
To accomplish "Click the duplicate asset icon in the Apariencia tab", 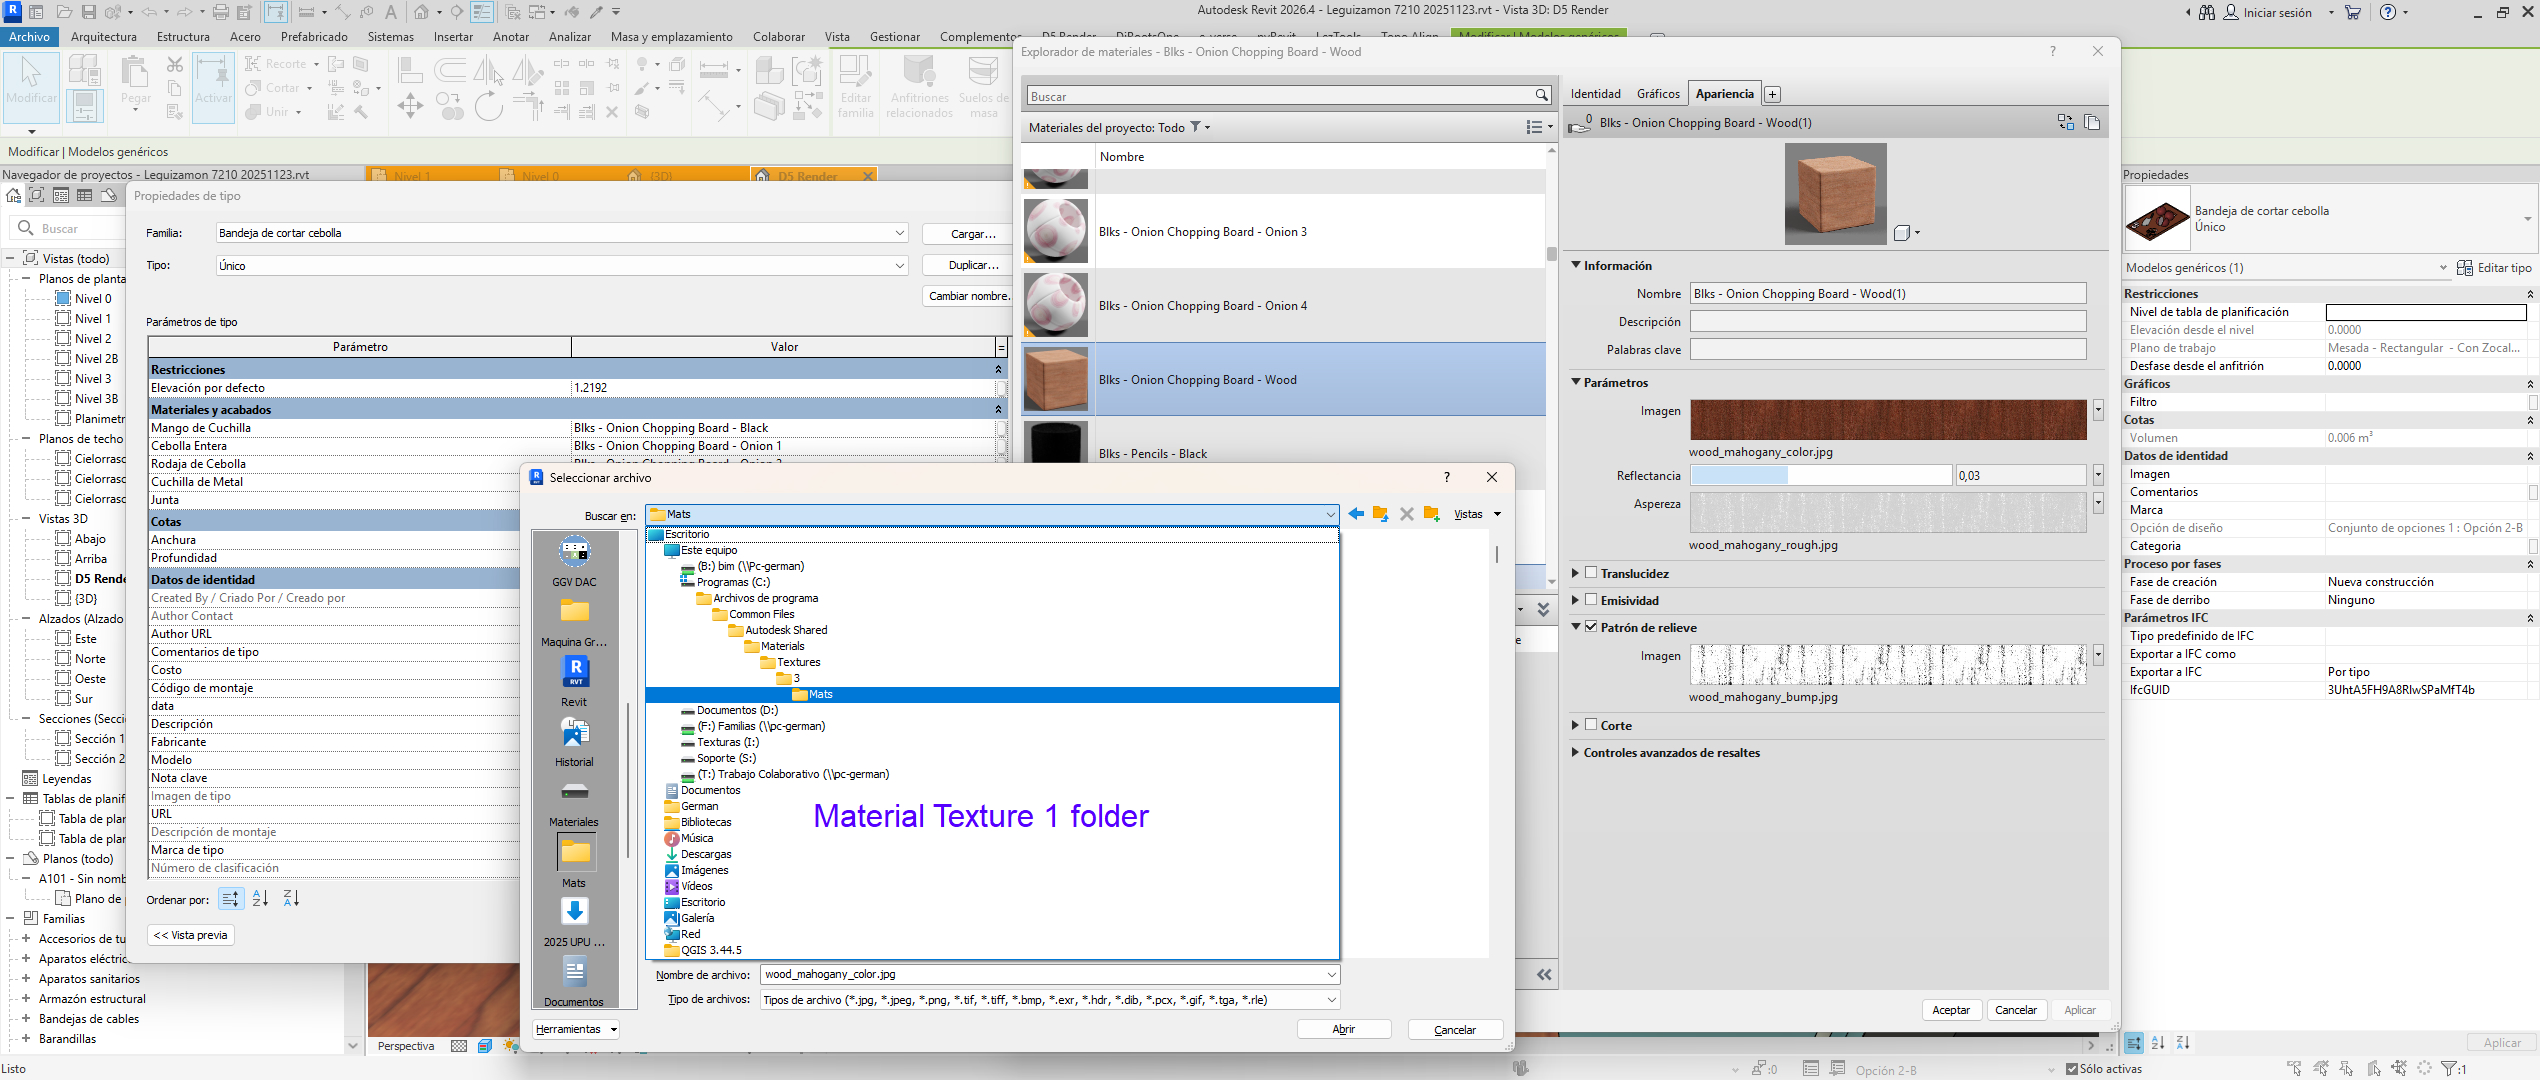I will point(2092,122).
